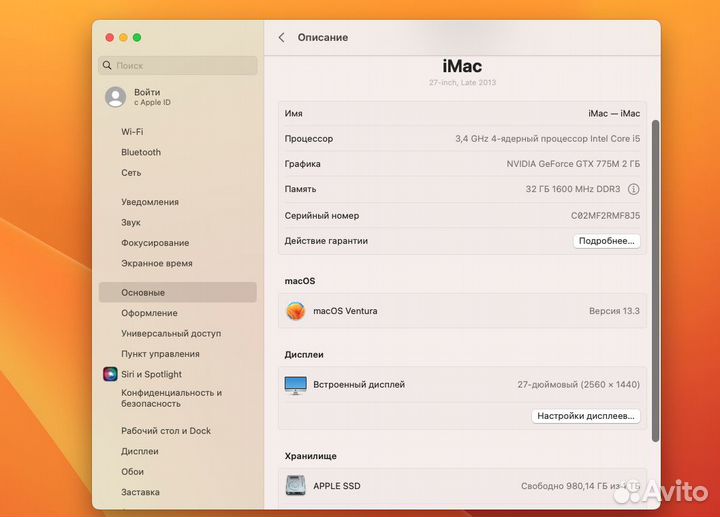Select Сеть in the sidebar

pos(178,173)
